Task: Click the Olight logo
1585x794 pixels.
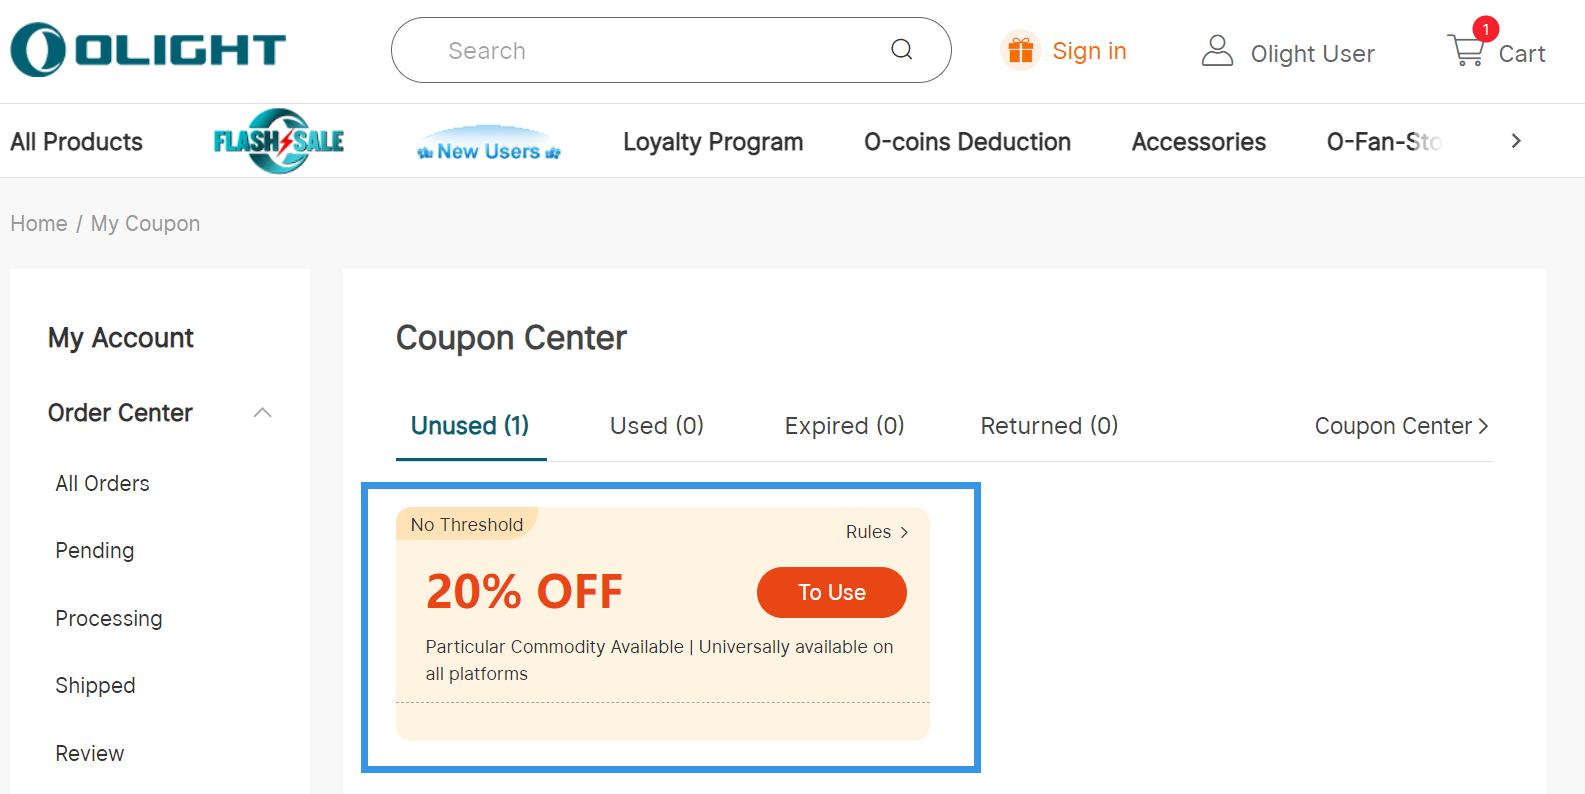Action: (x=148, y=50)
